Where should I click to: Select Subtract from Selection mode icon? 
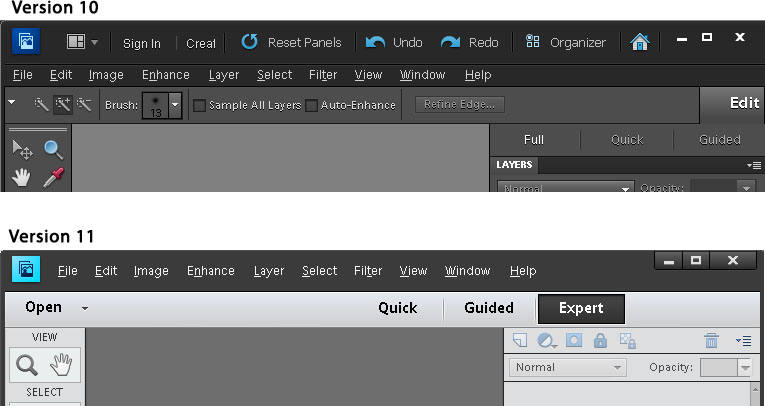pos(84,104)
